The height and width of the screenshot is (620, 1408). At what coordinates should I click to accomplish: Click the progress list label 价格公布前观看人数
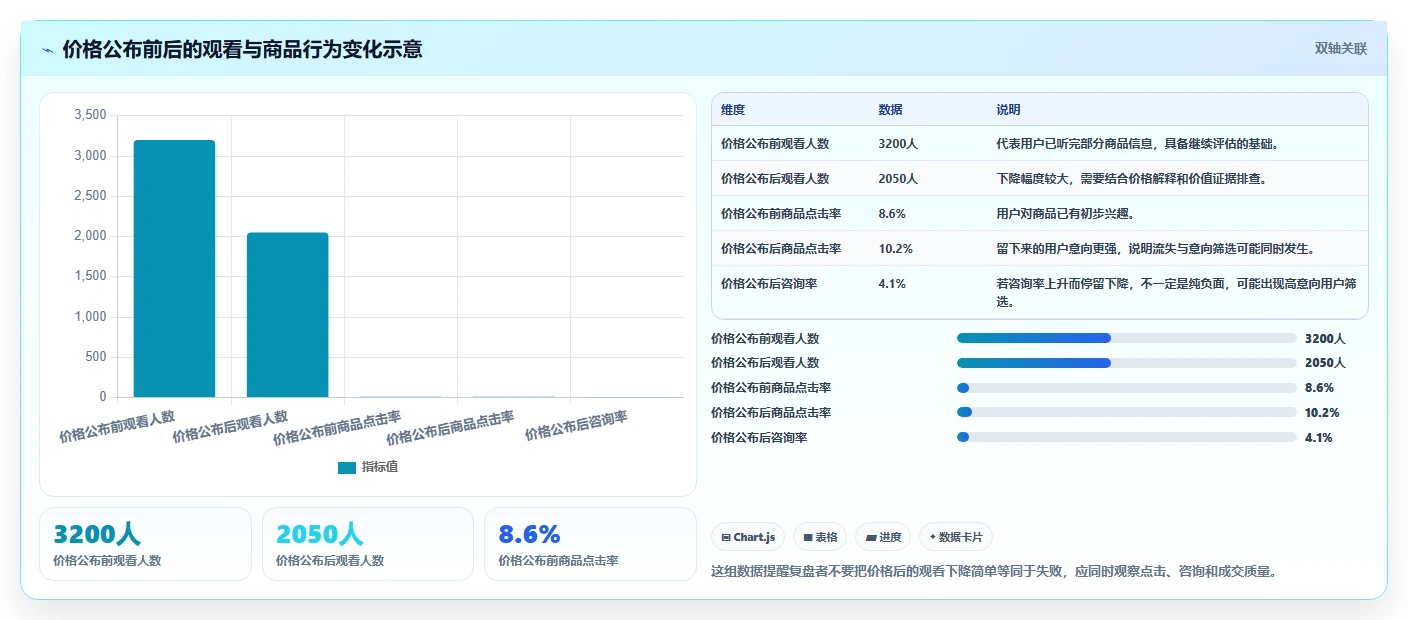tap(765, 338)
